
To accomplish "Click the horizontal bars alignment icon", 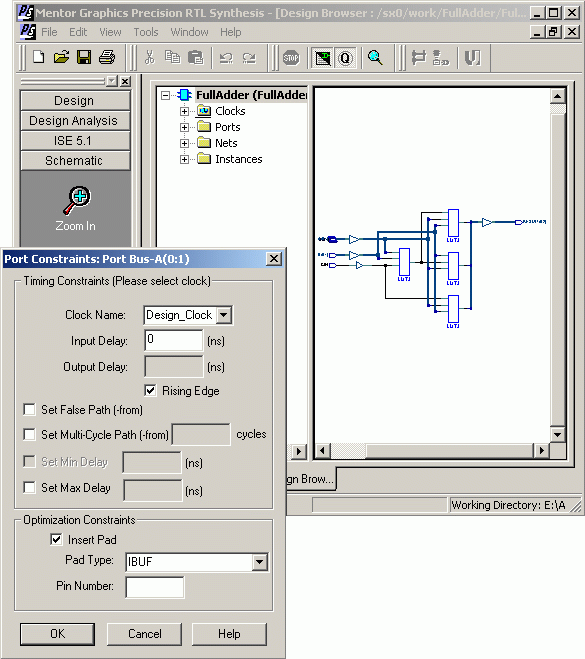I will click(x=419, y=58).
